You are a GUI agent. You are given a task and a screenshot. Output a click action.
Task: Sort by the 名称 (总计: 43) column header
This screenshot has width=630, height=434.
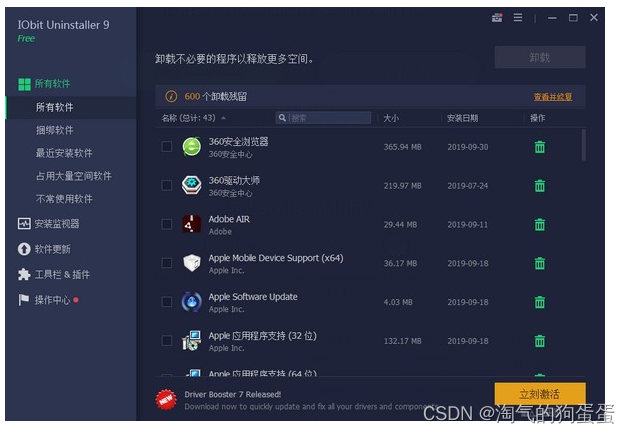(x=188, y=118)
